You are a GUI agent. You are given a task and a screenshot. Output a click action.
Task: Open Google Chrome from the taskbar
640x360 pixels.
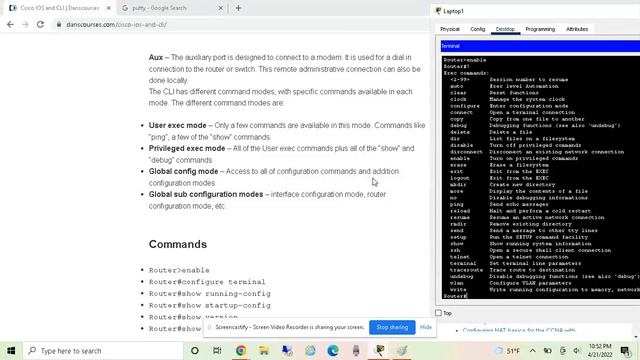coord(240,351)
